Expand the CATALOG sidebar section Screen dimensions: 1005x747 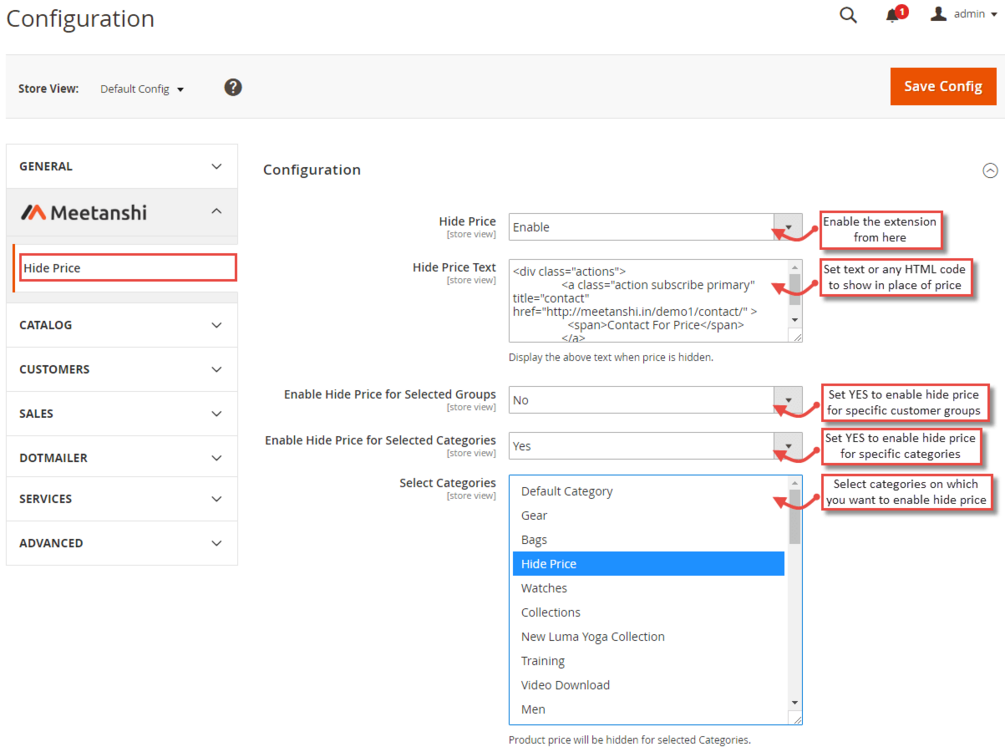click(x=122, y=325)
